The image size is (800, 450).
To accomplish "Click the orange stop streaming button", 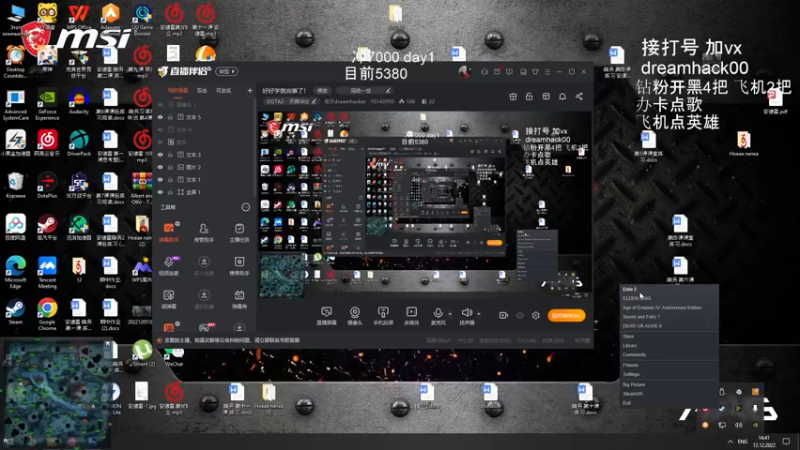I will pyautogui.click(x=566, y=316).
